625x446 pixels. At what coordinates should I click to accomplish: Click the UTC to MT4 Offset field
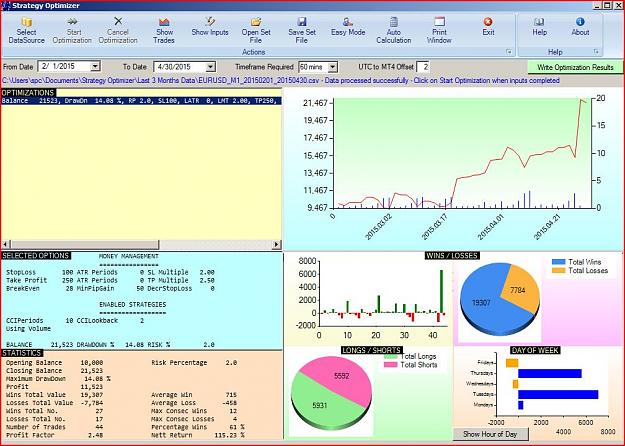tap(423, 67)
